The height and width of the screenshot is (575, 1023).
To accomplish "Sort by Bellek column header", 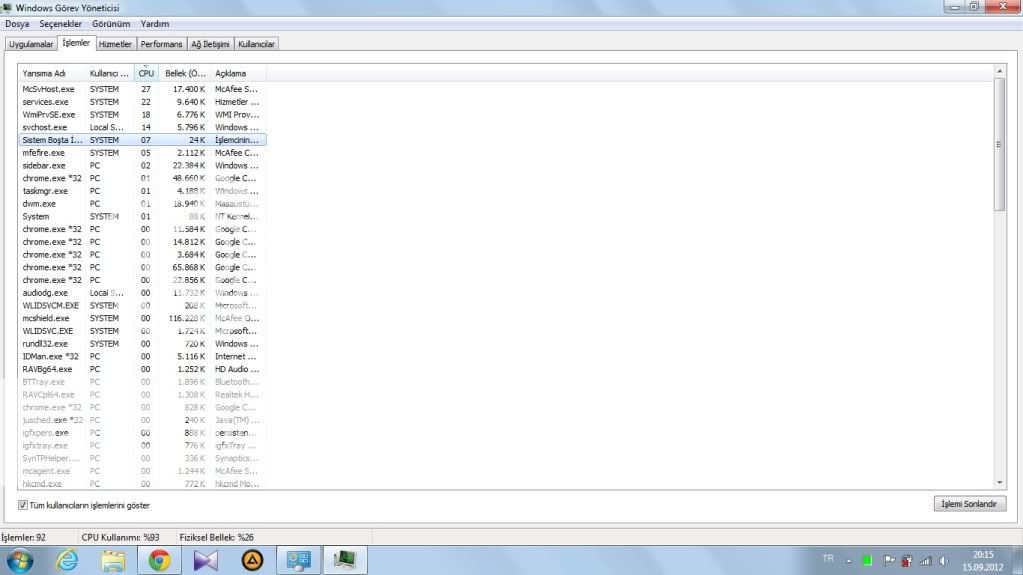I will click(x=185, y=73).
